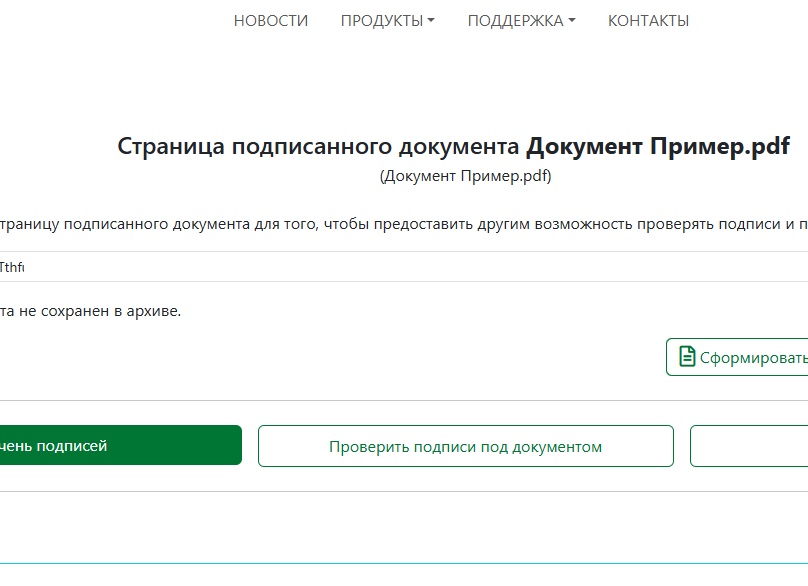Open the НОВОСТИ menu item

pos(271,21)
